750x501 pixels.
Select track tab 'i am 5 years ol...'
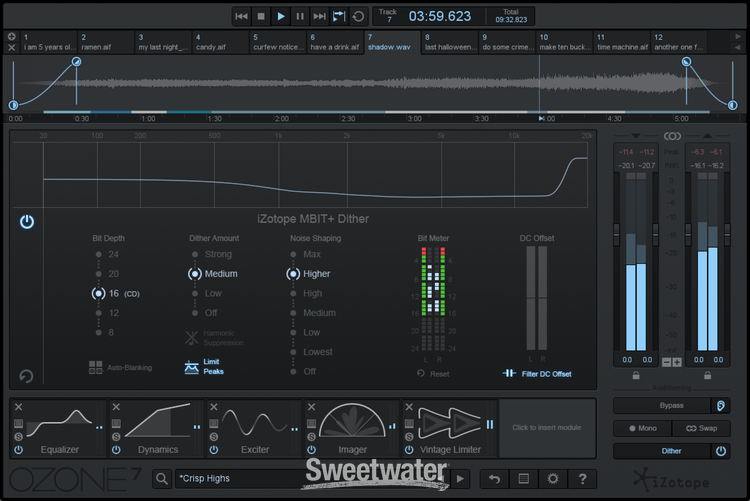pyautogui.click(x=49, y=42)
